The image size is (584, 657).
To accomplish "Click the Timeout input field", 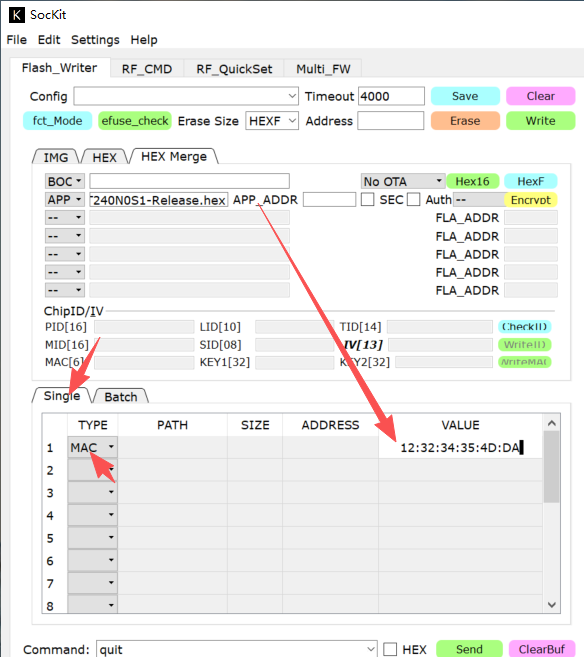I will pyautogui.click(x=391, y=96).
